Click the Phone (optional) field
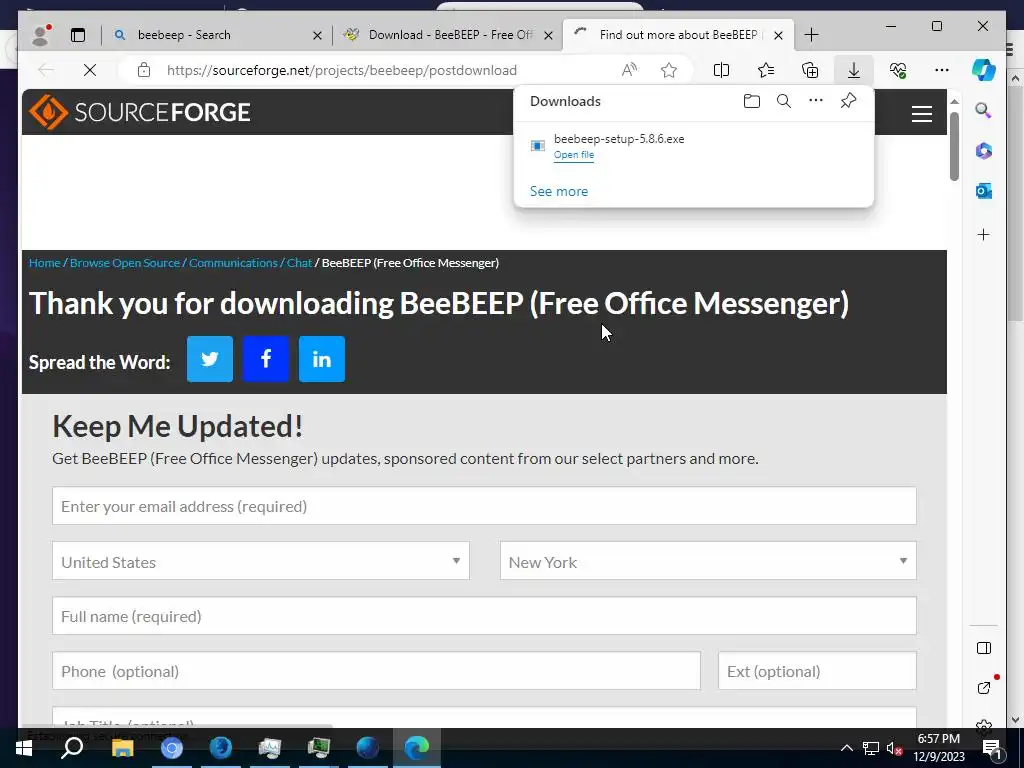The image size is (1024, 768). point(376,671)
